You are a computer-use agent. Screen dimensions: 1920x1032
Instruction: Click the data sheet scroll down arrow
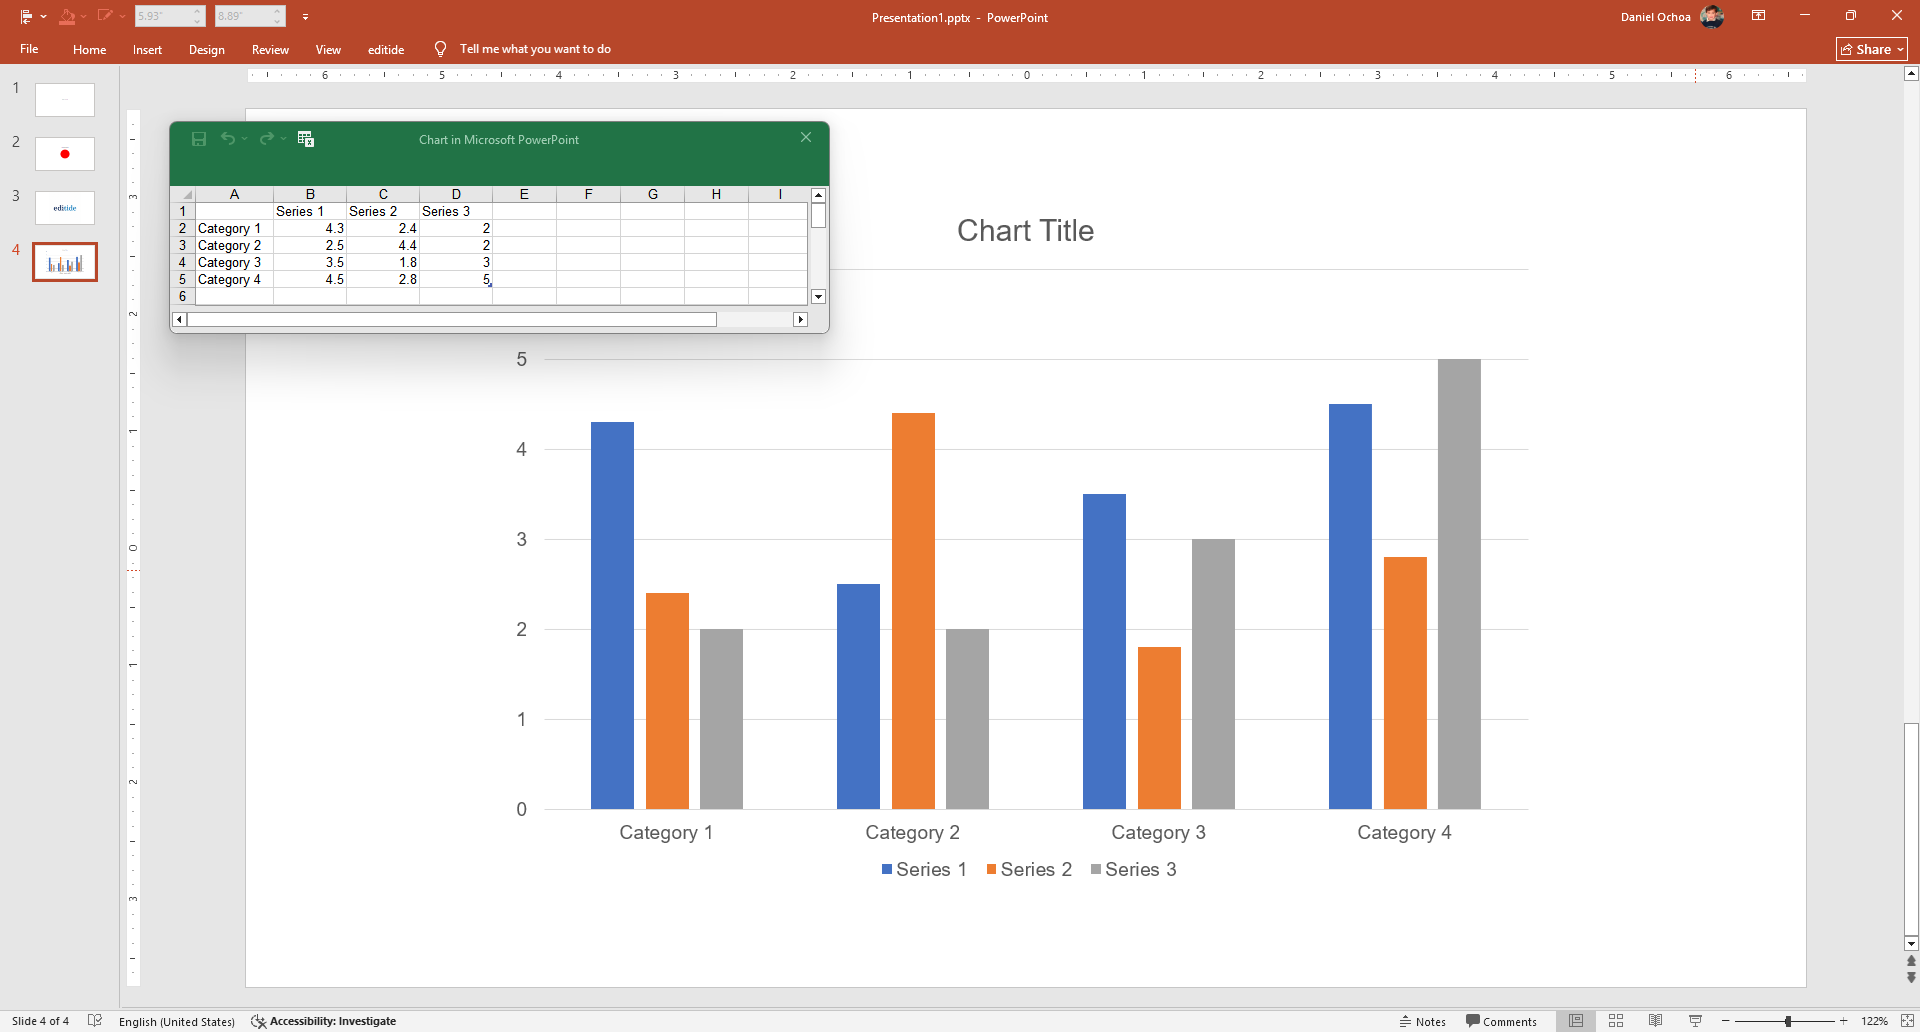coord(818,296)
